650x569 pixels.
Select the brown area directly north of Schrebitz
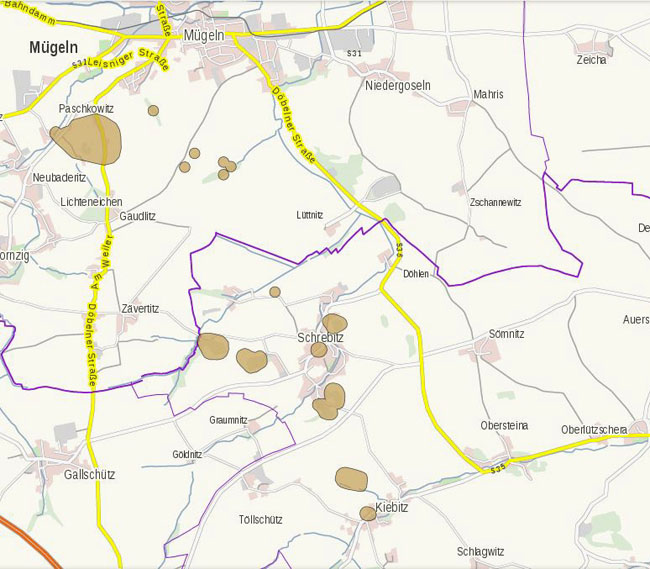[335, 323]
